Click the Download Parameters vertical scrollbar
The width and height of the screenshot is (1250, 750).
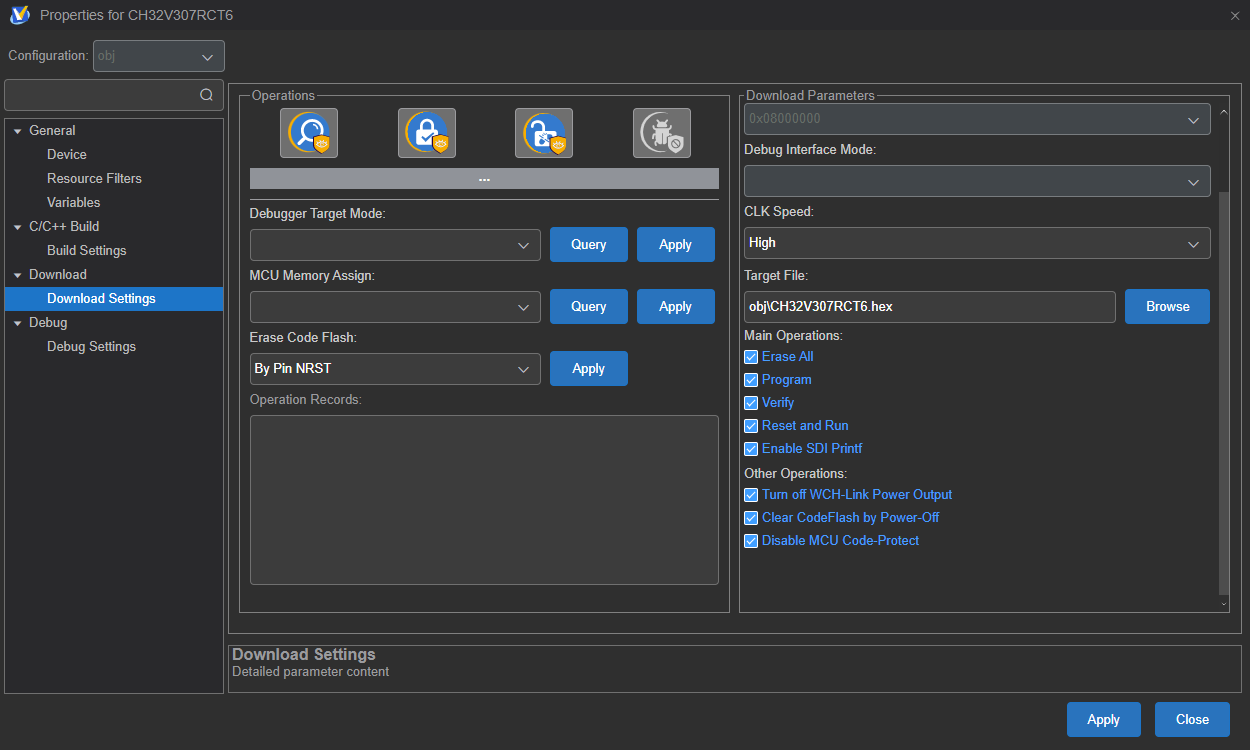coord(1225,392)
